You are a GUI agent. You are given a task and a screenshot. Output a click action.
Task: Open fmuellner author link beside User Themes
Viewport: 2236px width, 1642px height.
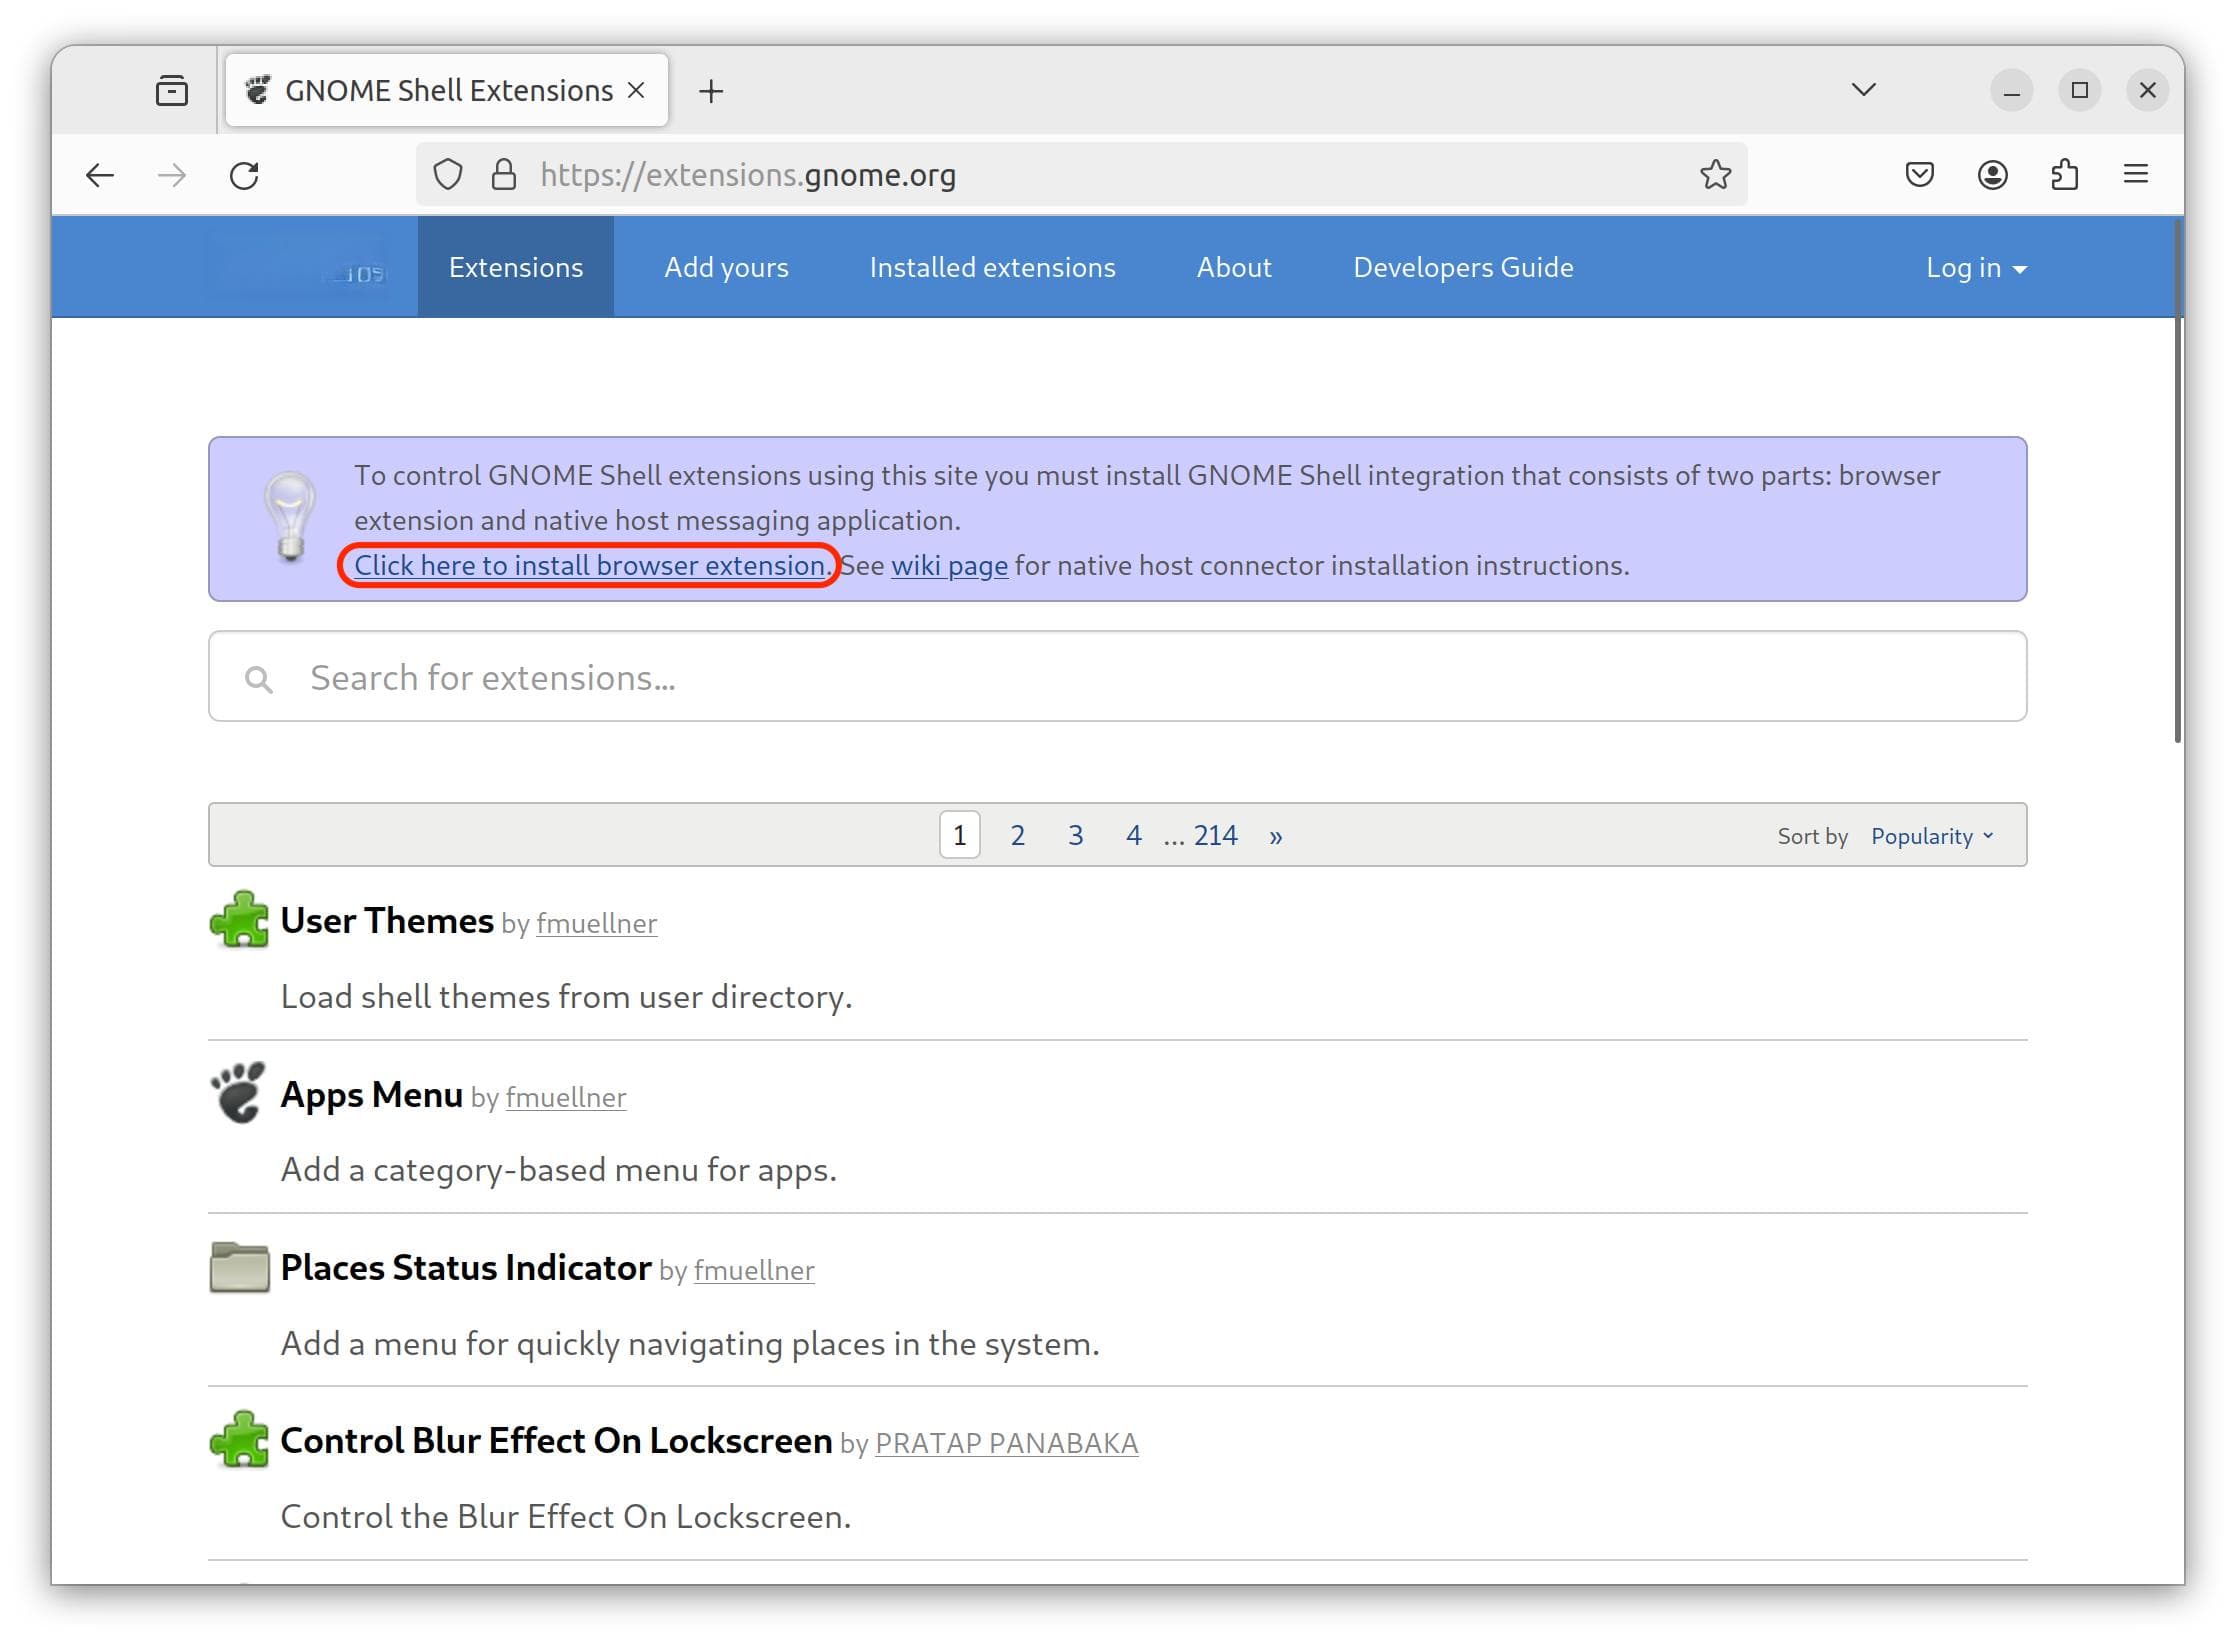coord(597,923)
